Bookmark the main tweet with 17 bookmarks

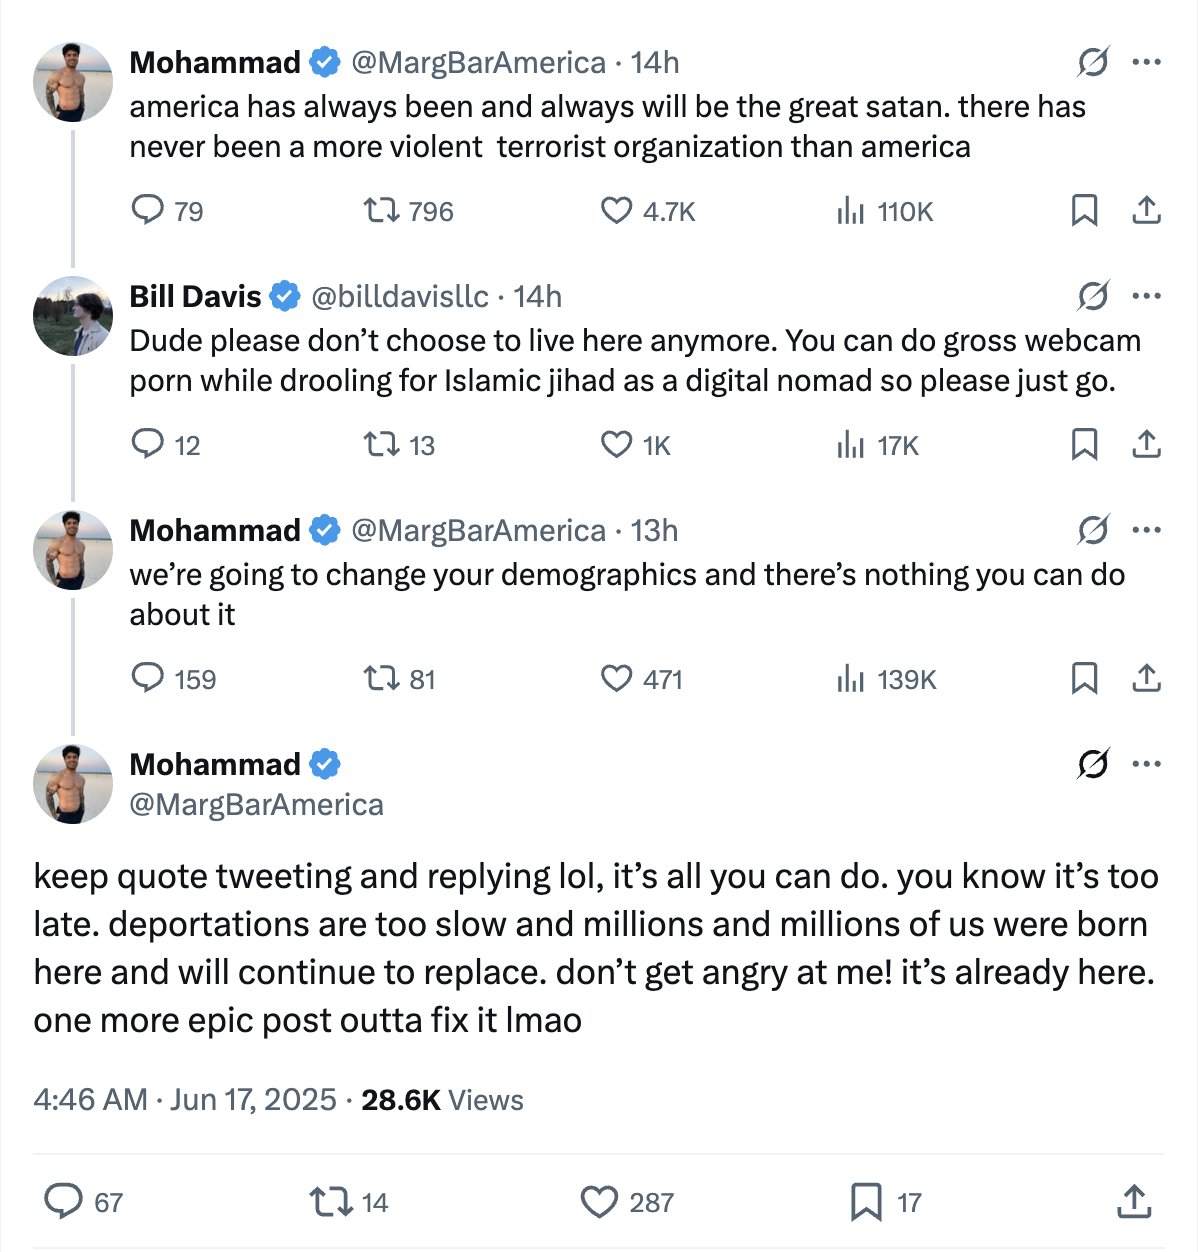point(865,1201)
